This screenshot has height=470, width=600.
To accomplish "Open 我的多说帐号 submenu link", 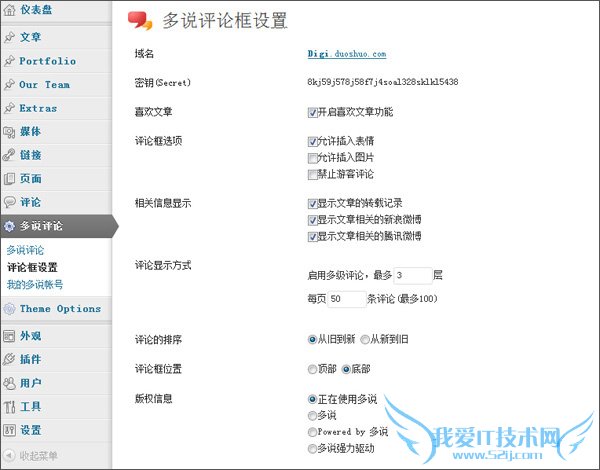I will (x=35, y=284).
